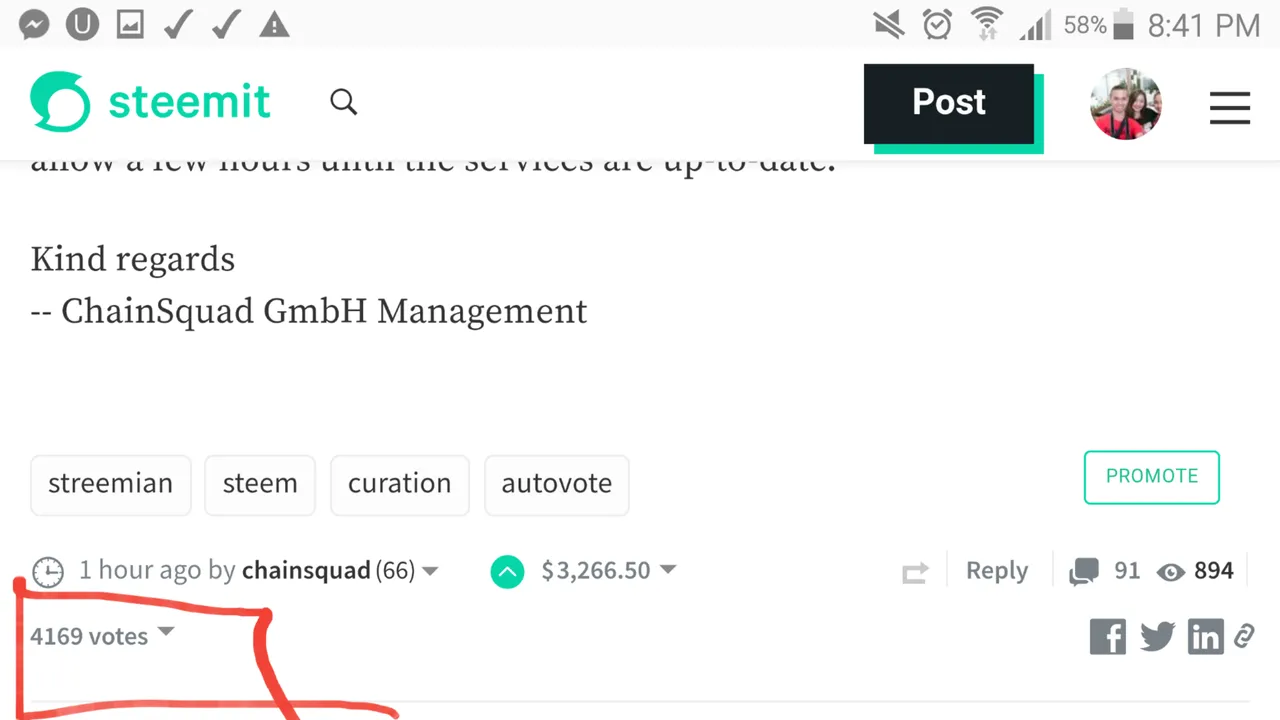This screenshot has height=720, width=1280.
Task: Click the Reply link
Action: (x=997, y=571)
